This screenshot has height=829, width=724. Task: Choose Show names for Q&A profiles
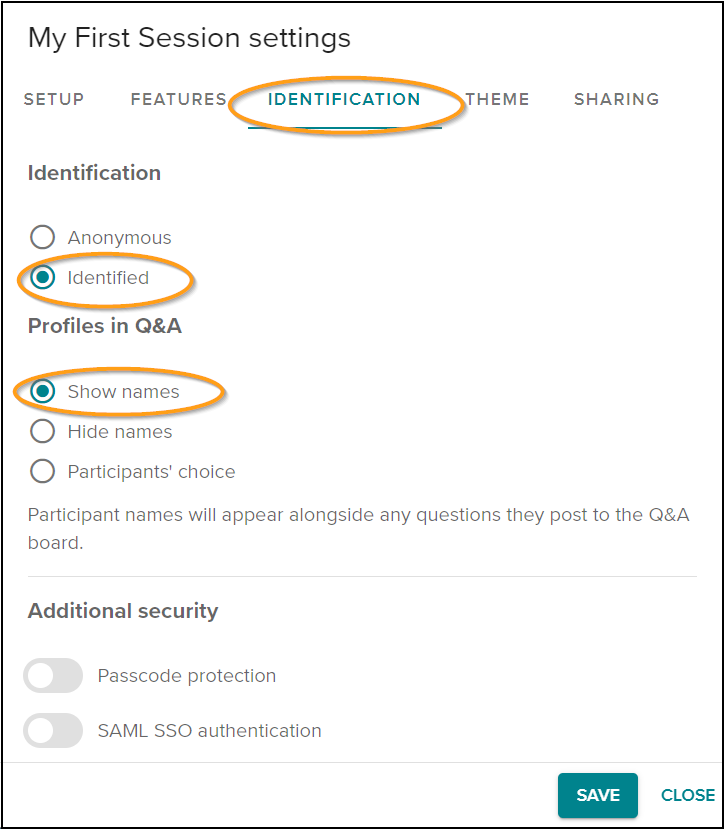[x=42, y=391]
